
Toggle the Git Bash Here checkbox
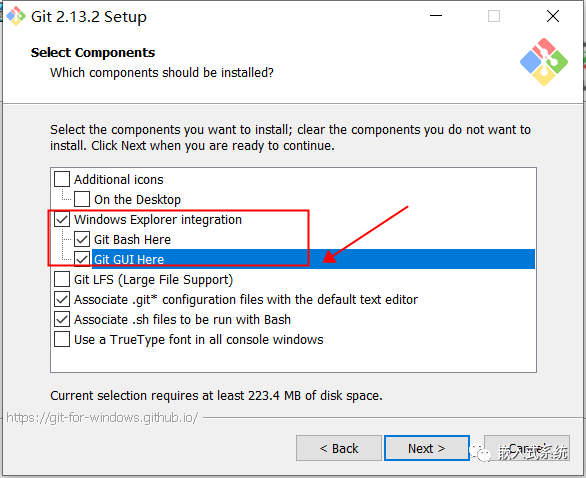click(82, 239)
